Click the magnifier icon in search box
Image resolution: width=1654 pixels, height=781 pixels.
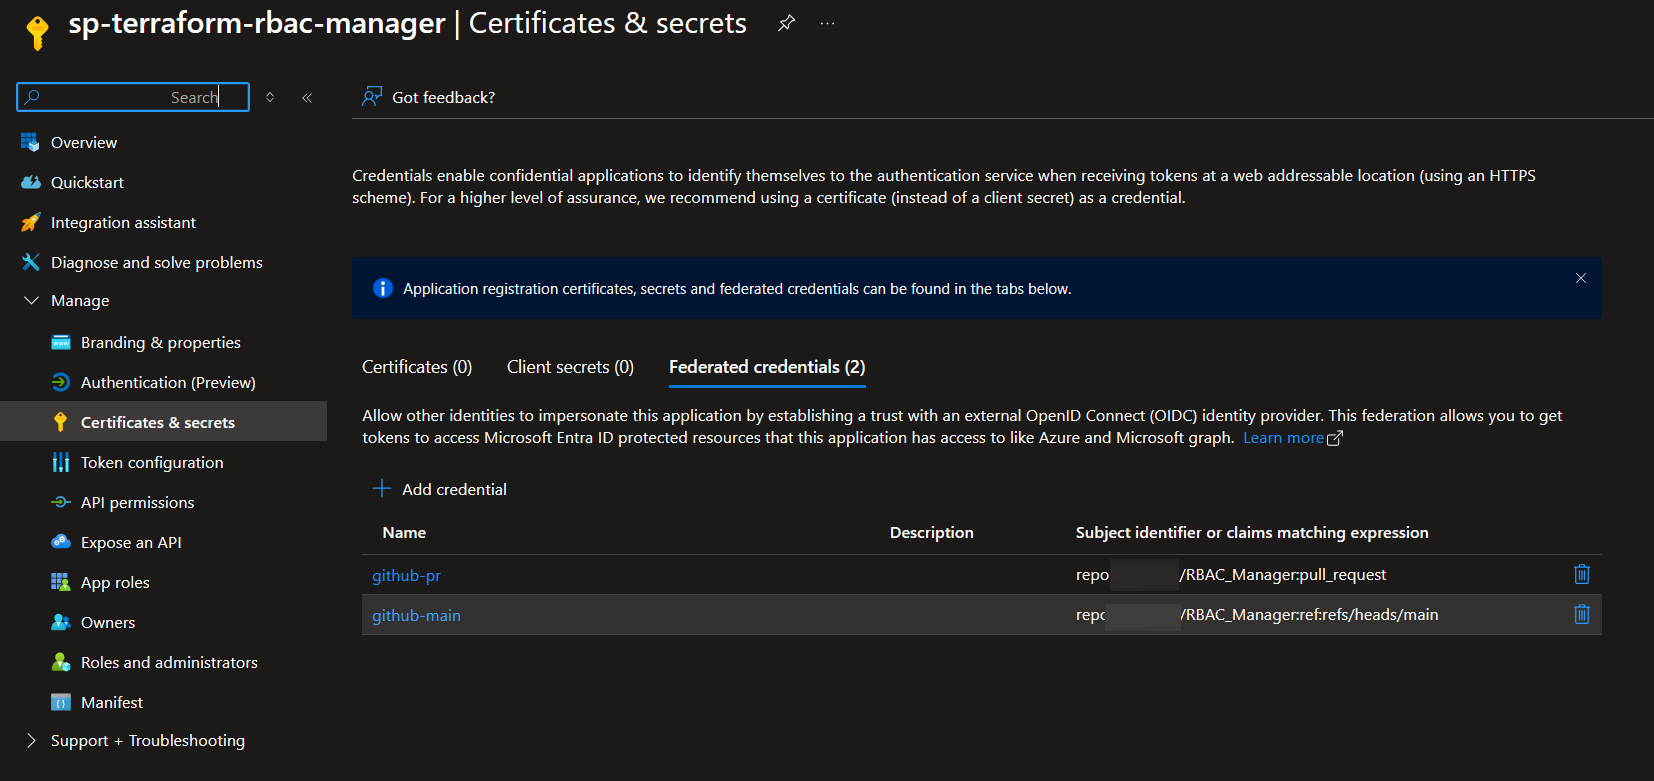32,97
